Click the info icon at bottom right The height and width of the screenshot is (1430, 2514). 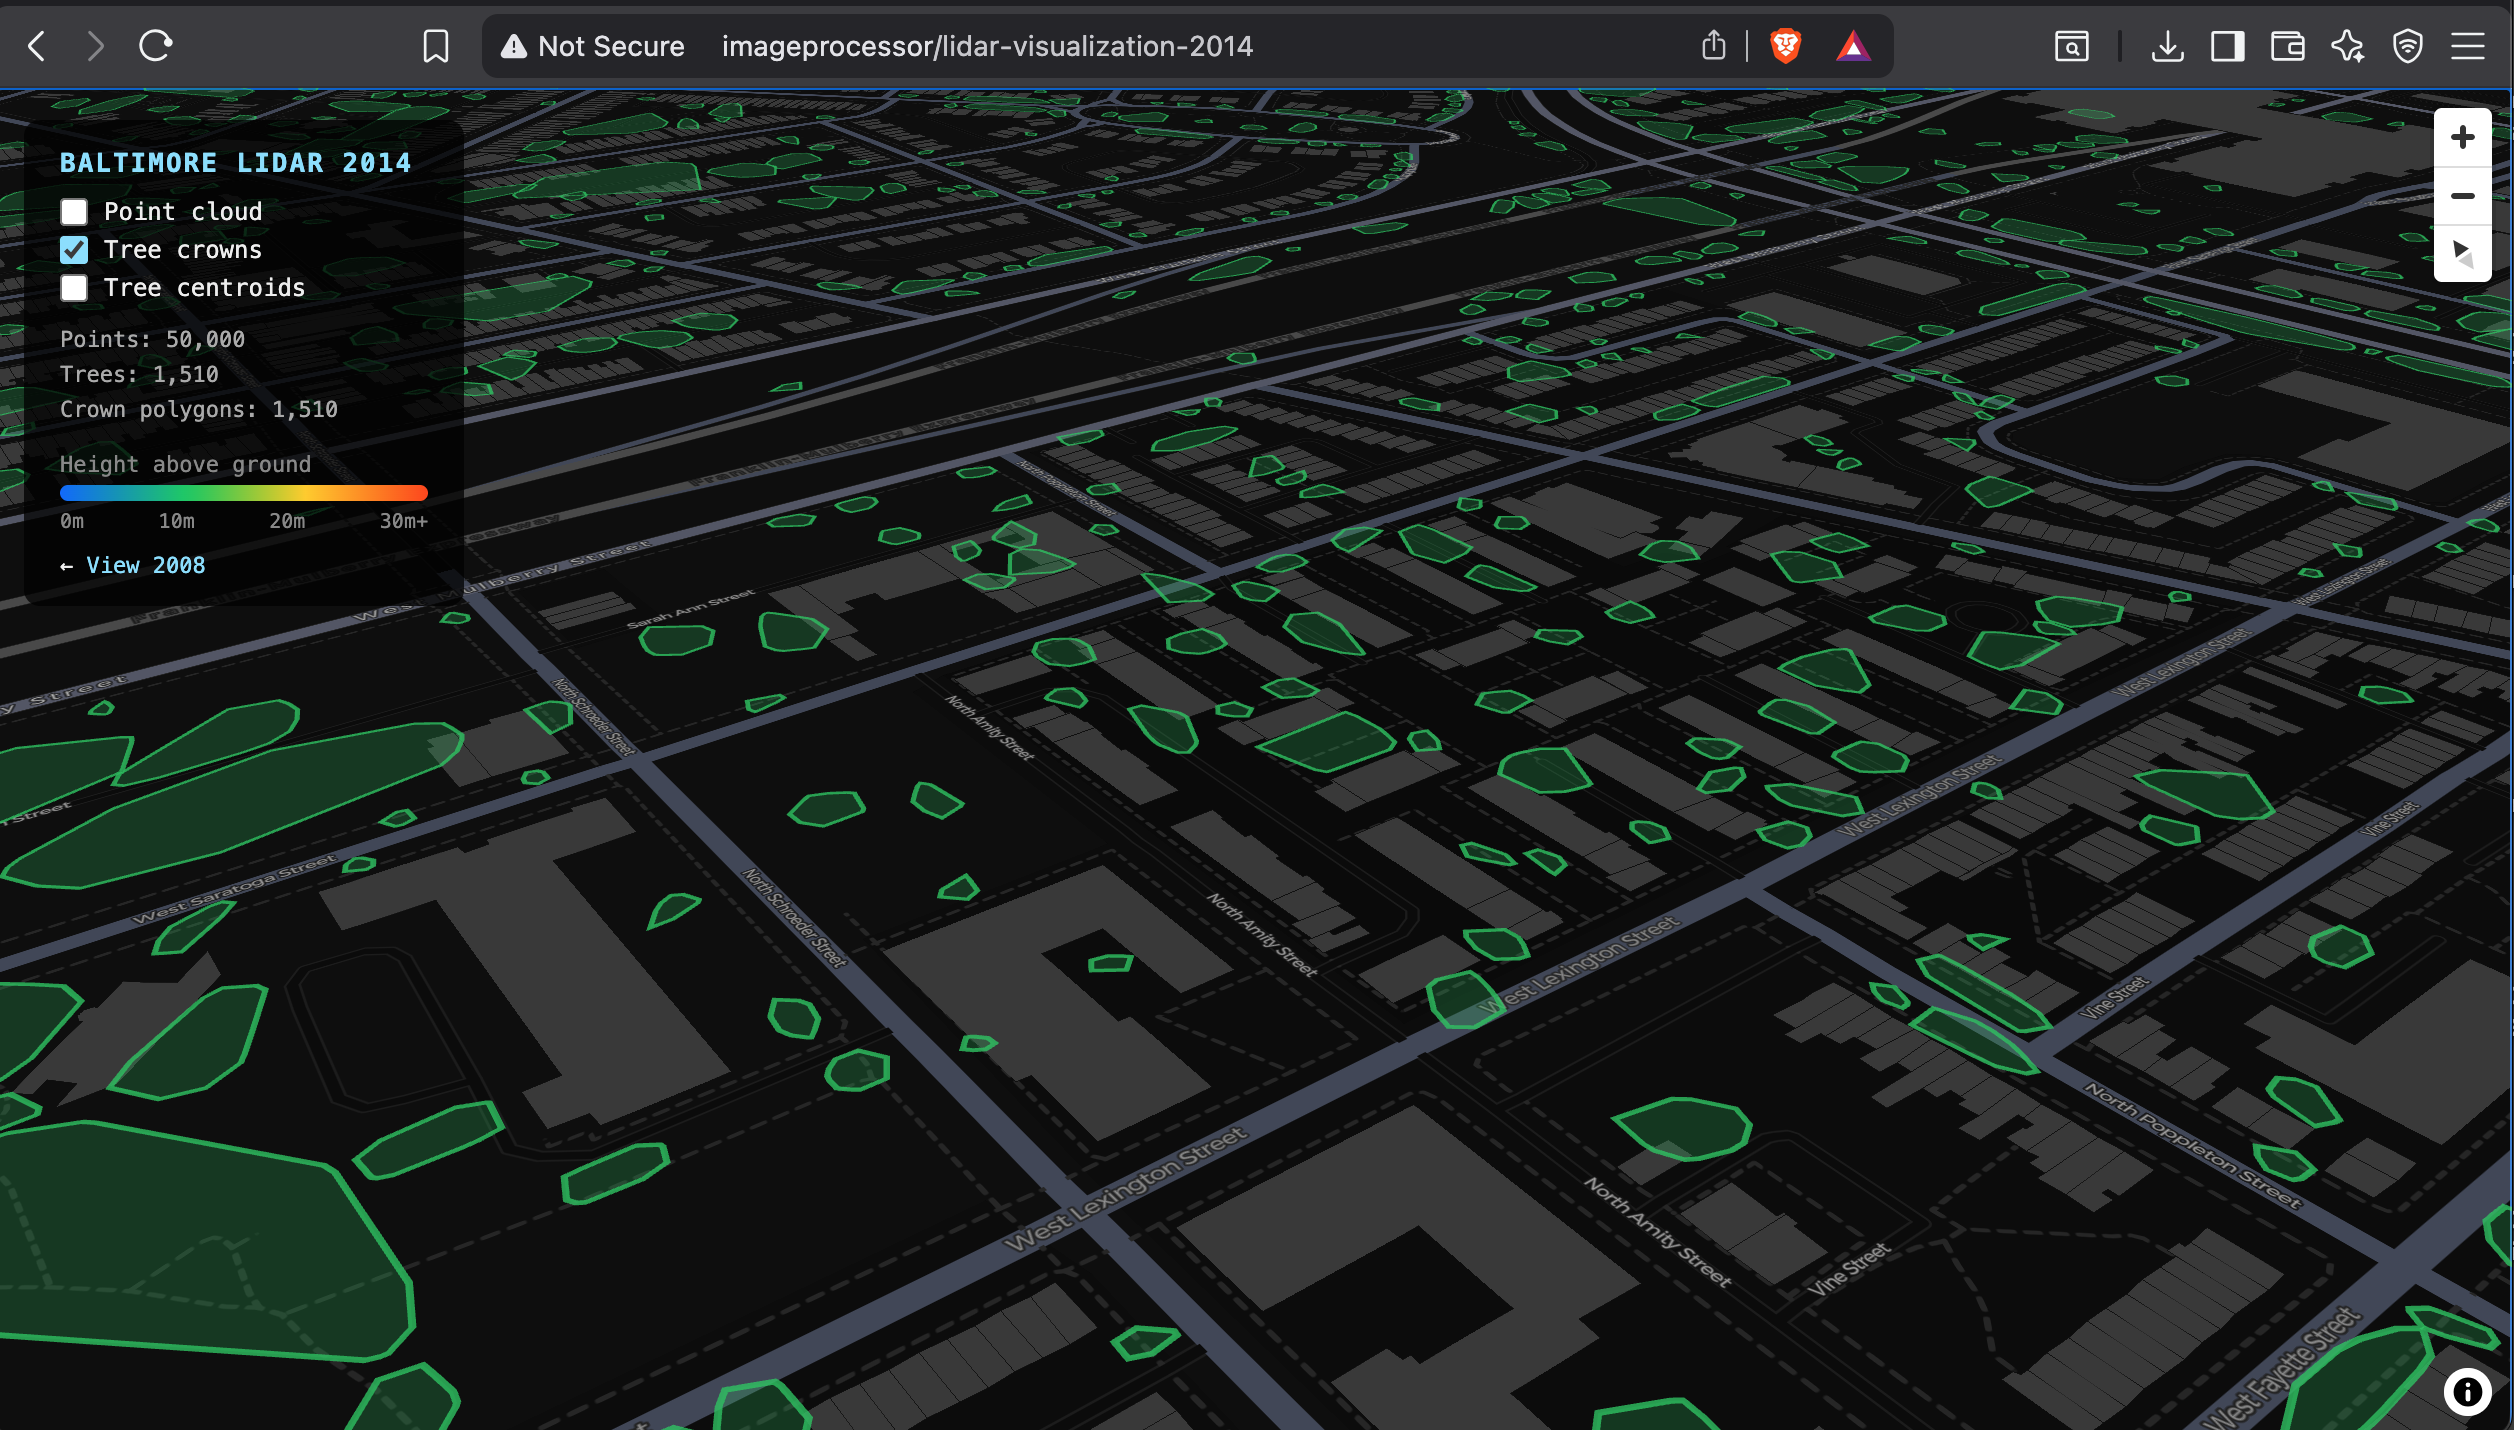pos(2467,1392)
